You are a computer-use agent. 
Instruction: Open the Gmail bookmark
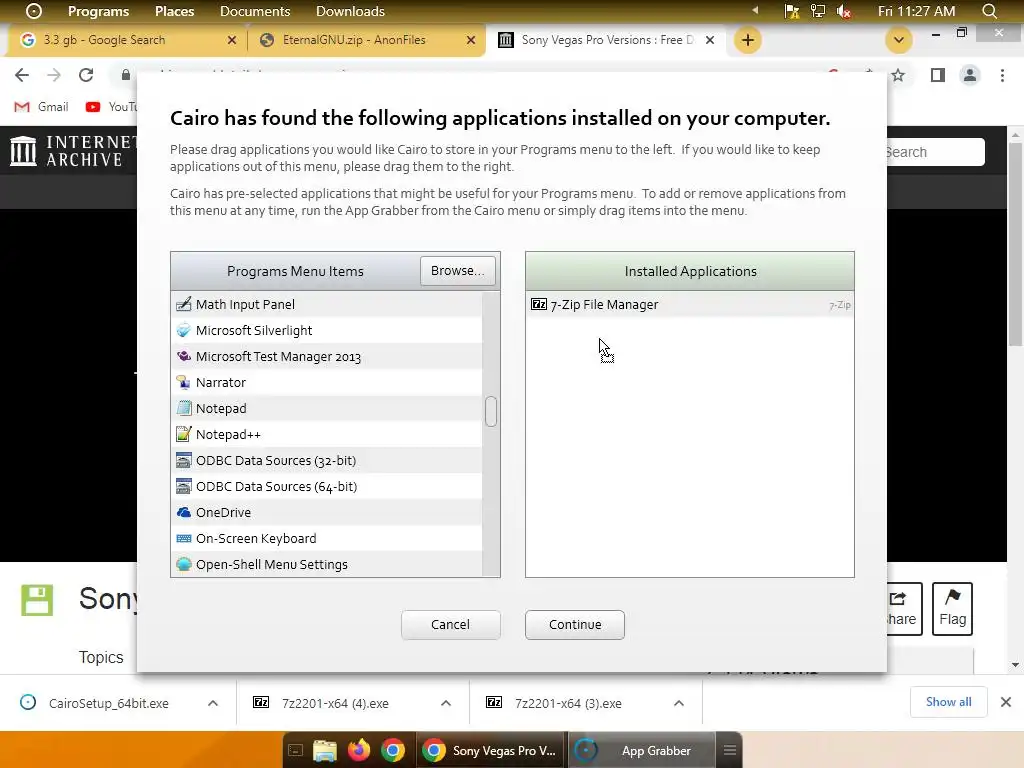(x=42, y=106)
